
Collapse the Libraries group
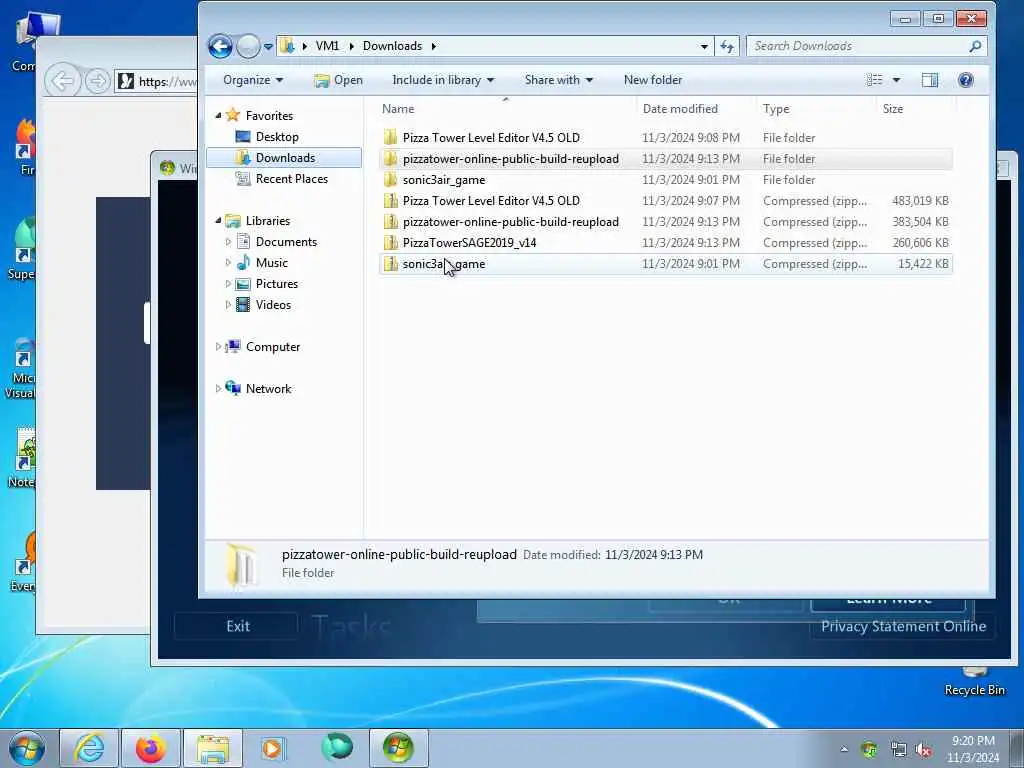[218, 221]
